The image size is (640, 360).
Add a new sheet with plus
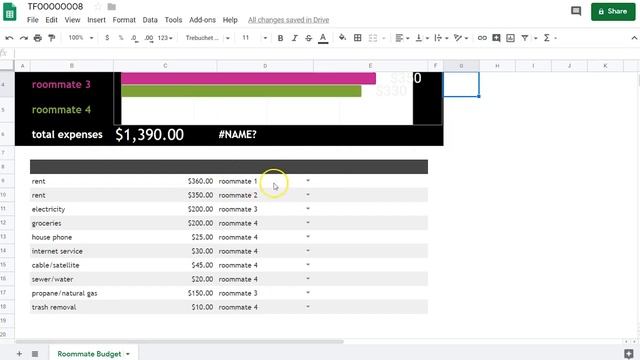tap(19, 353)
